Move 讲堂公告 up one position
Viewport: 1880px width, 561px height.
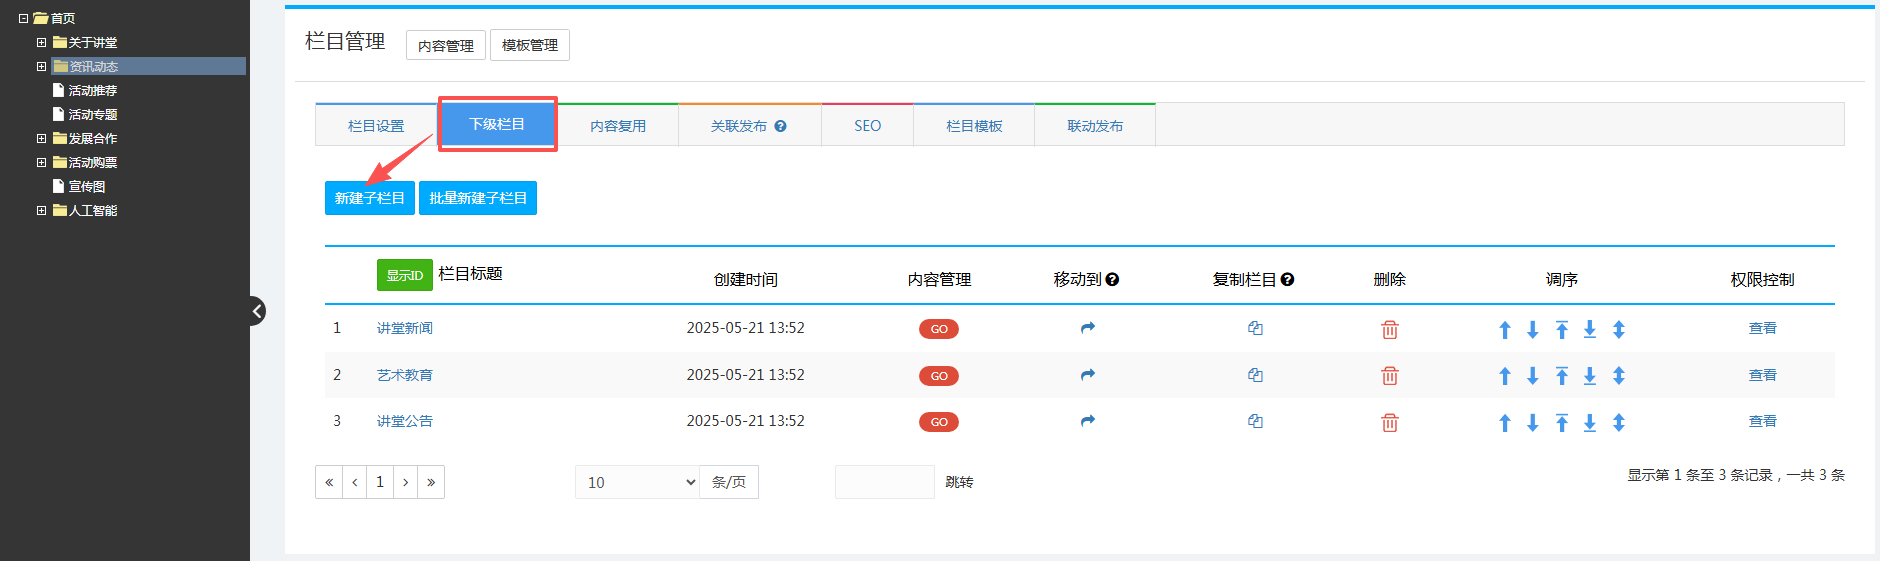pos(1504,423)
